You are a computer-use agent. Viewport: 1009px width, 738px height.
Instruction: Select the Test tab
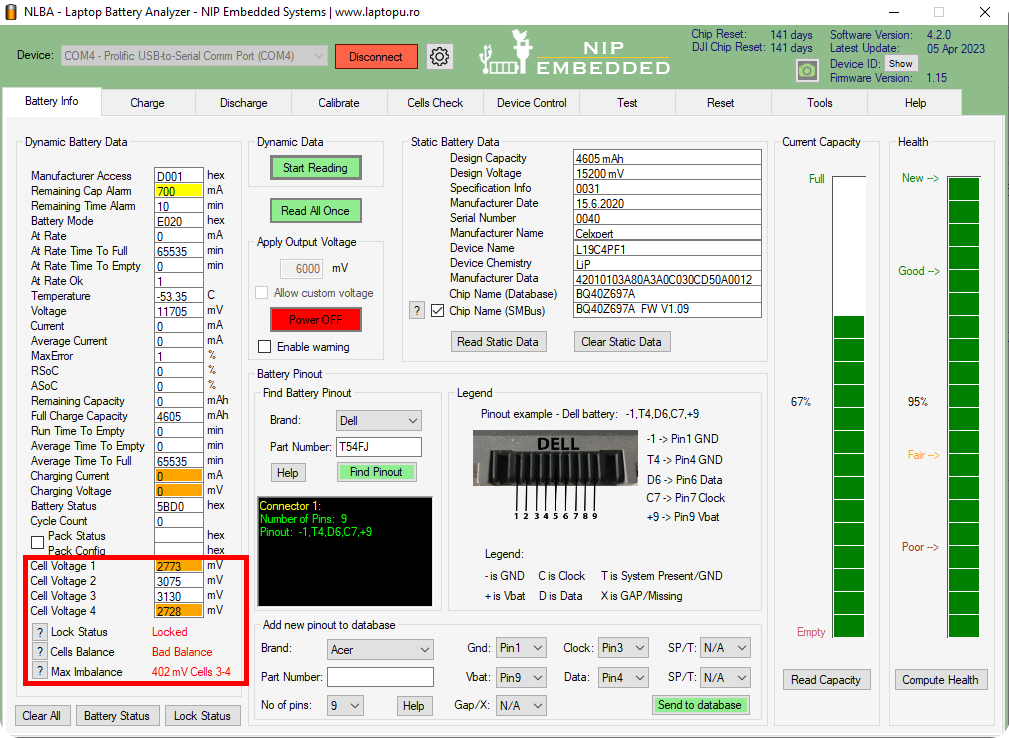627,103
